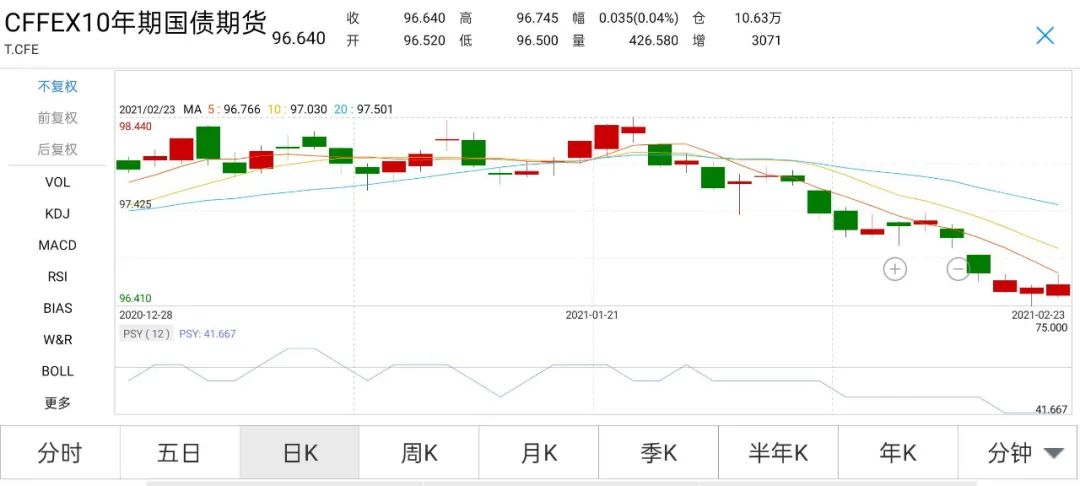
Task: Click the CFFEX10年期国债期货 title
Action: (x=135, y=23)
